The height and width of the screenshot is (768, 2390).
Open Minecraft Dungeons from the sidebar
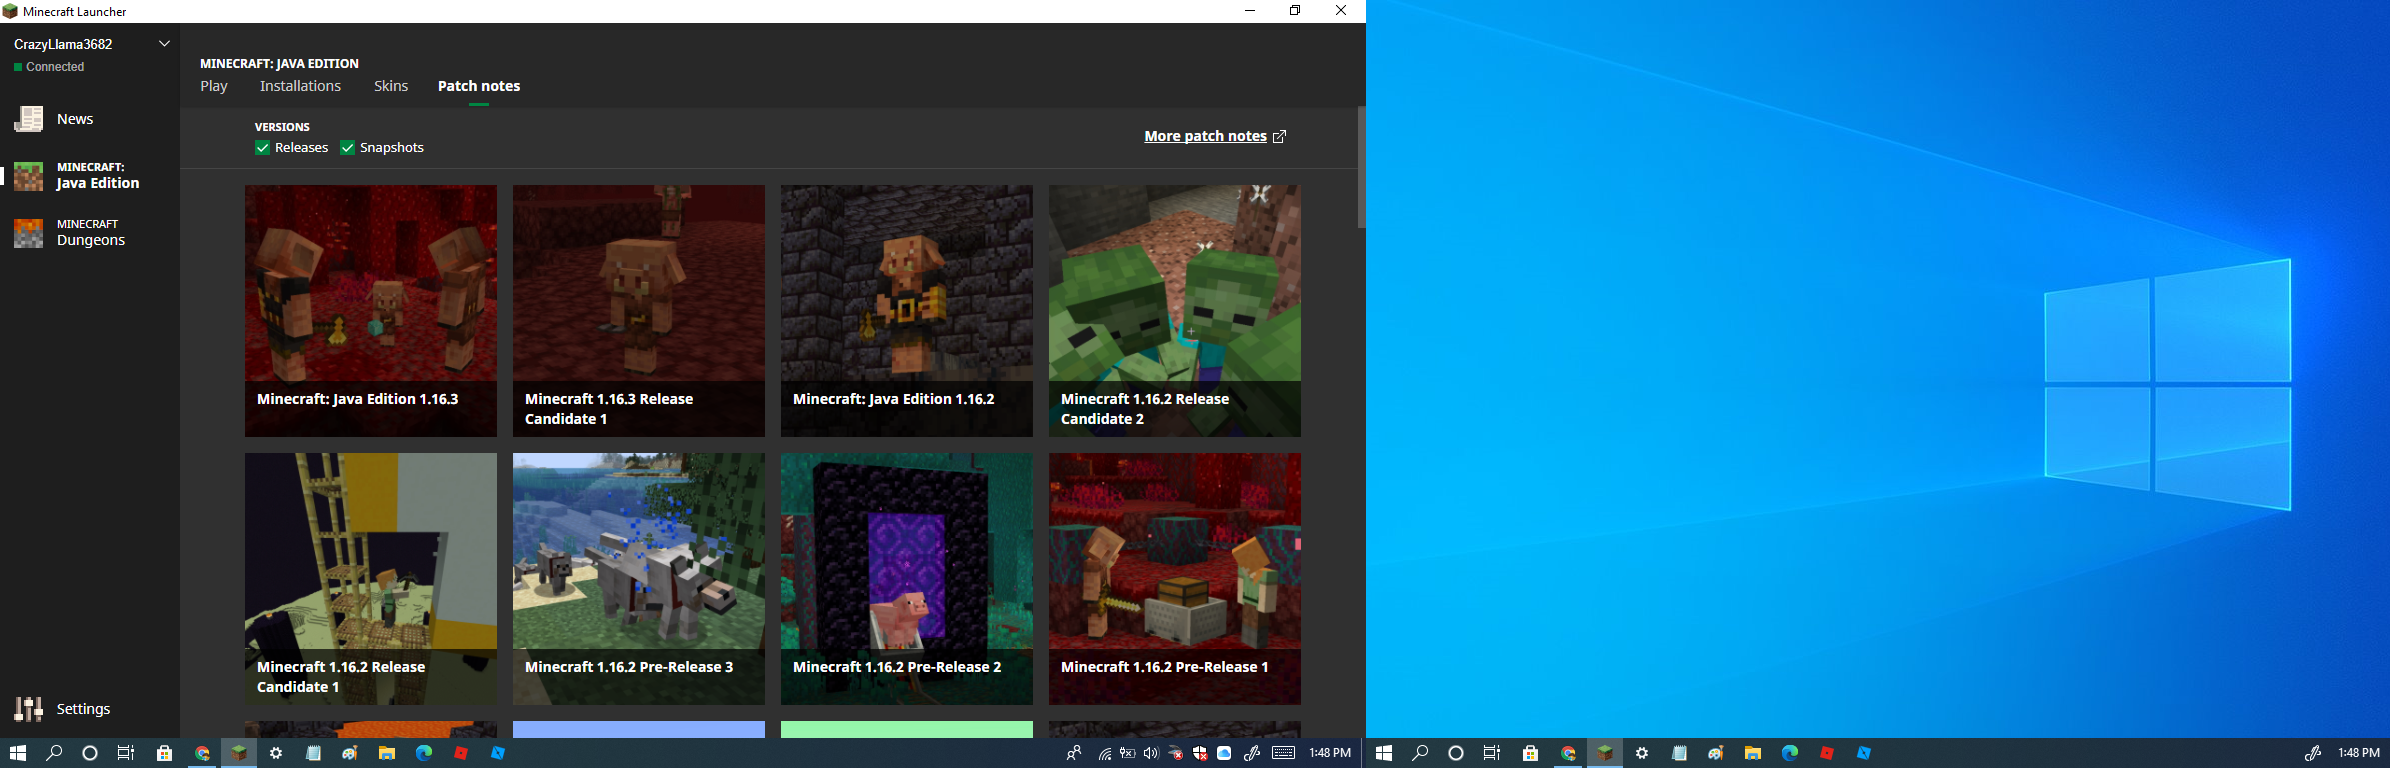90,233
